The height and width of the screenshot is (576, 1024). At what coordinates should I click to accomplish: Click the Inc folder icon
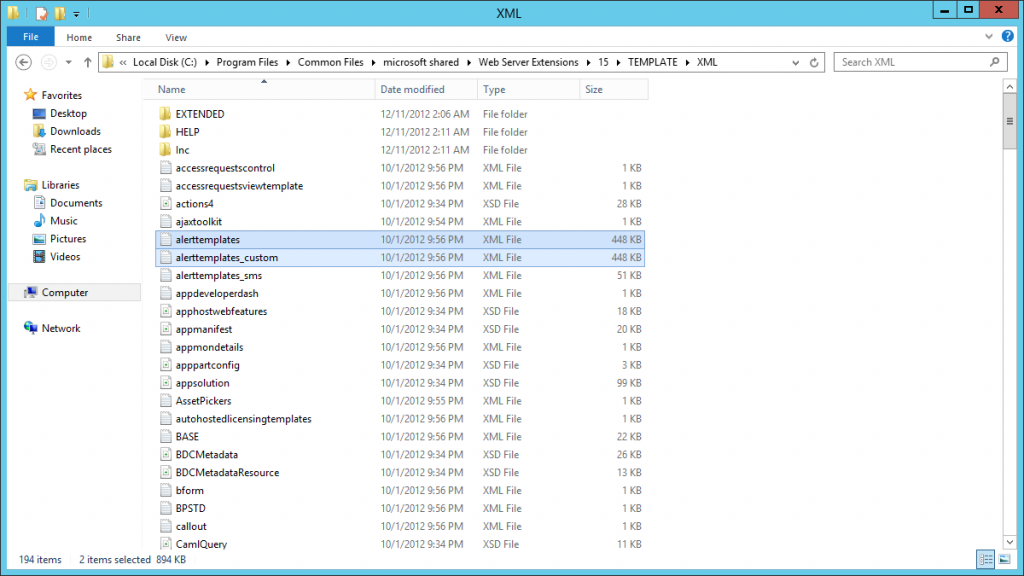[x=165, y=150]
